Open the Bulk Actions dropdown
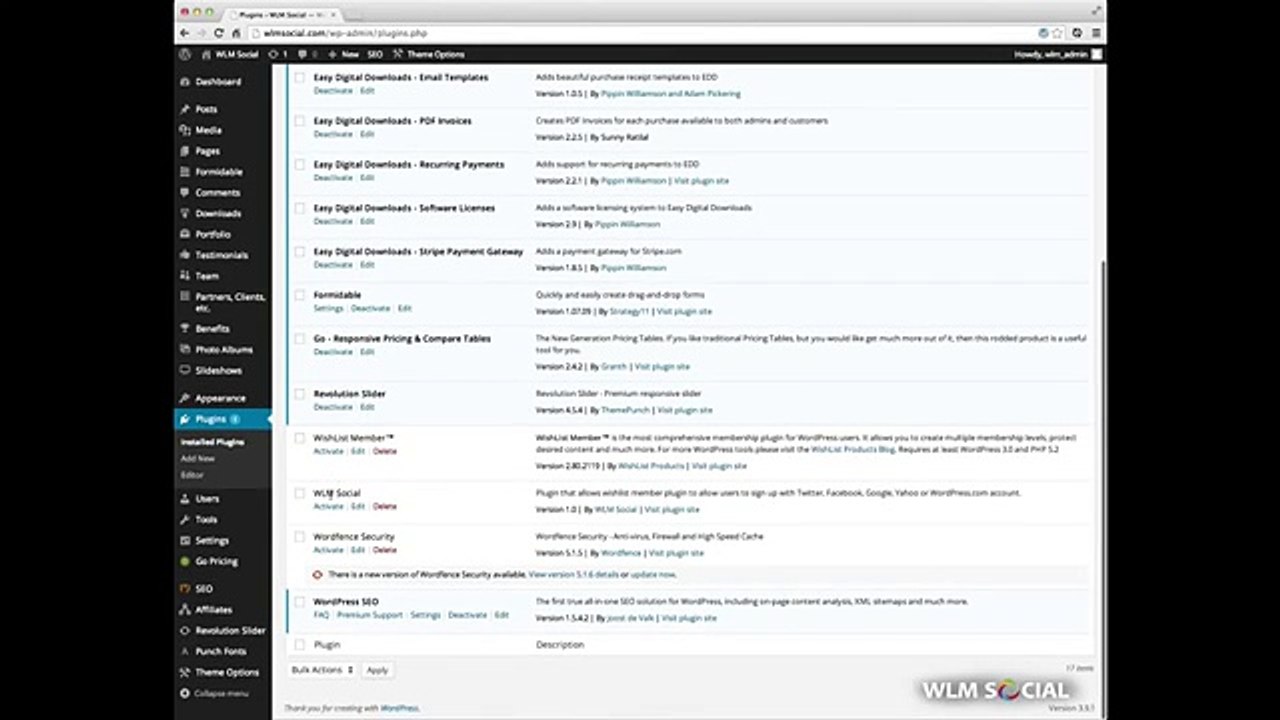 [322, 670]
